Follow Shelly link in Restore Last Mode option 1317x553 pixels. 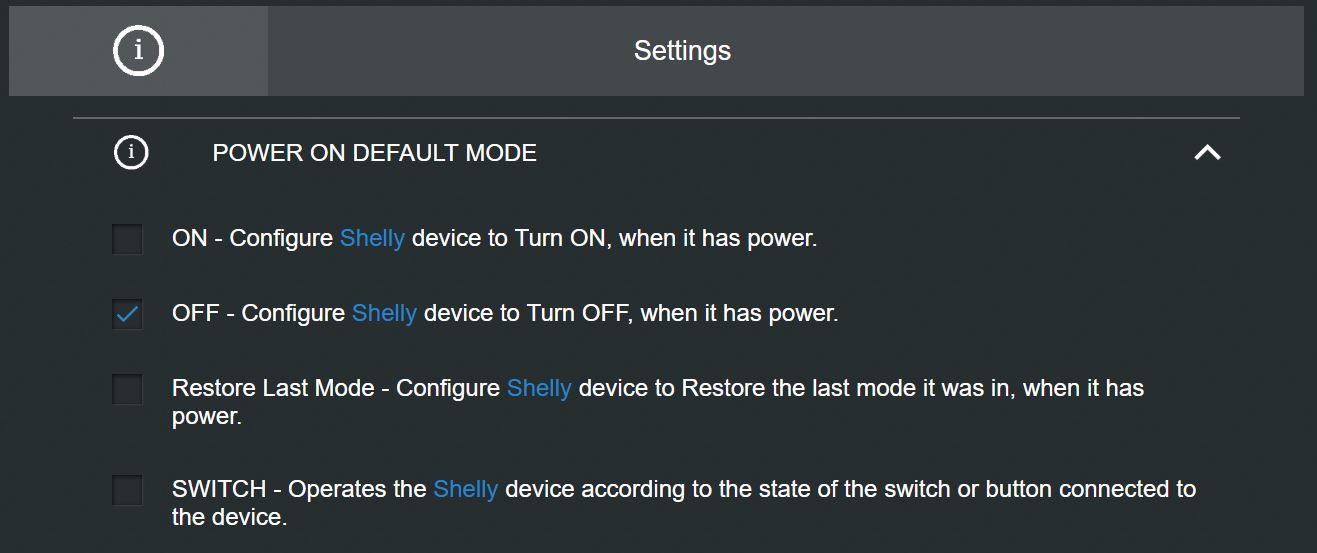(539, 388)
